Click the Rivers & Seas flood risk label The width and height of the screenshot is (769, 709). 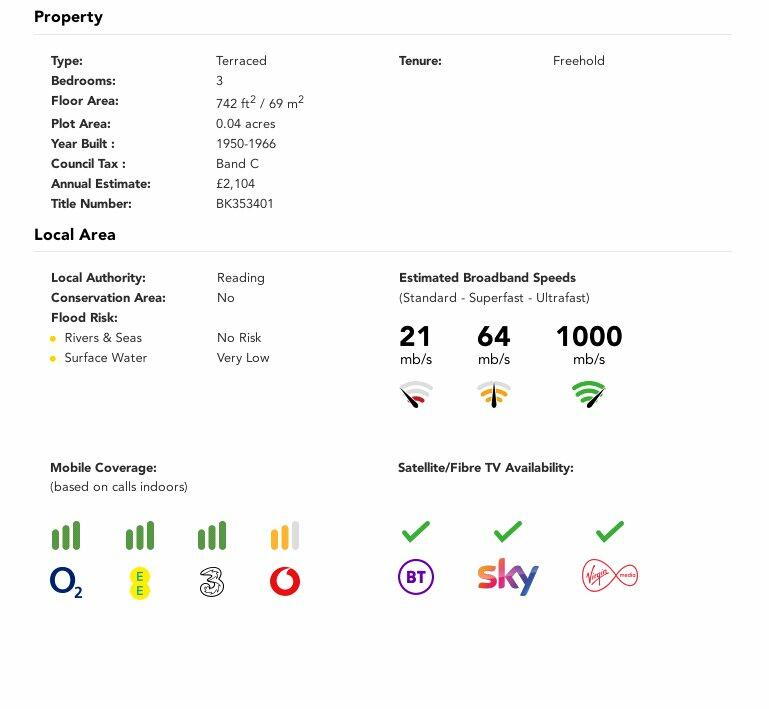(103, 338)
